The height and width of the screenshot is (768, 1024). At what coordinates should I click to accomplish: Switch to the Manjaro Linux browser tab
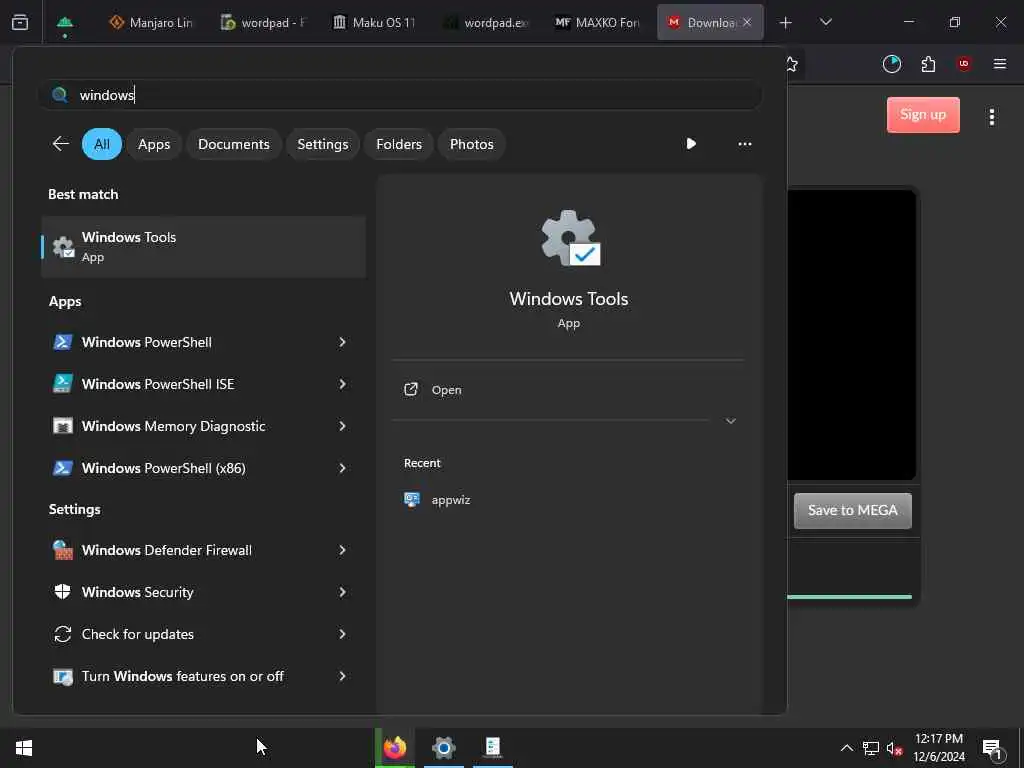point(152,22)
